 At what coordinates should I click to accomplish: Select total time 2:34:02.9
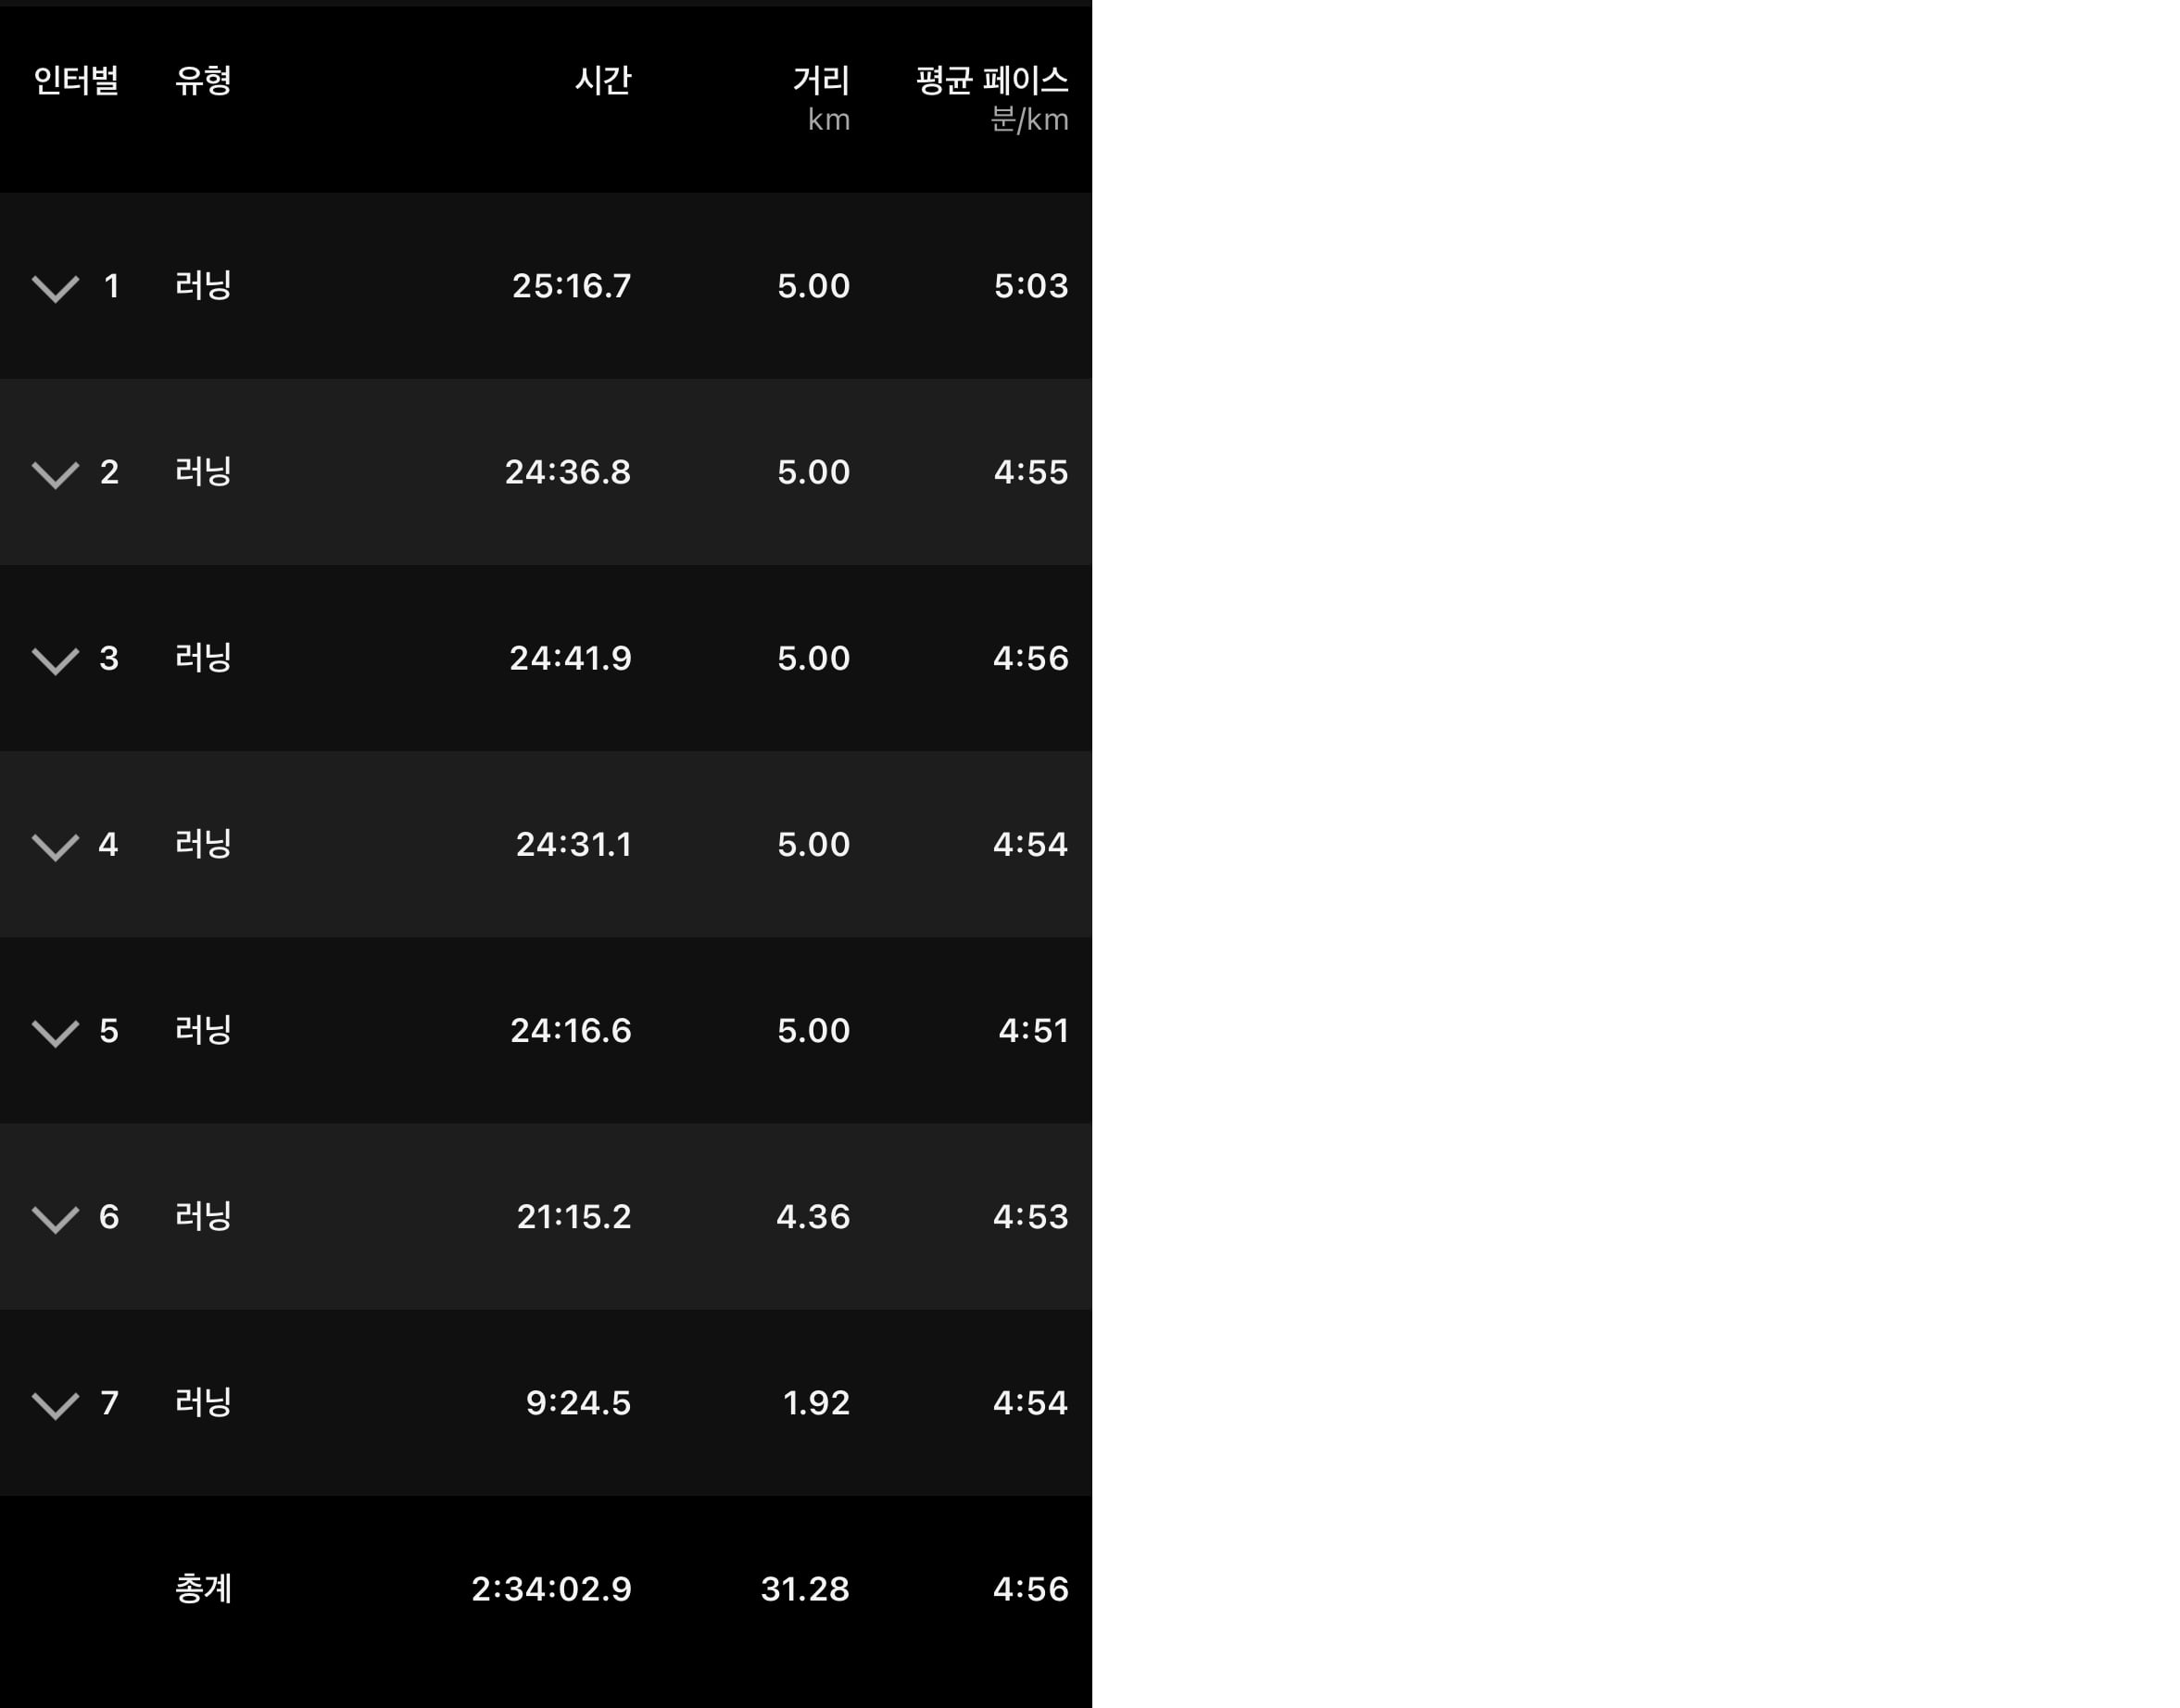tap(552, 1589)
